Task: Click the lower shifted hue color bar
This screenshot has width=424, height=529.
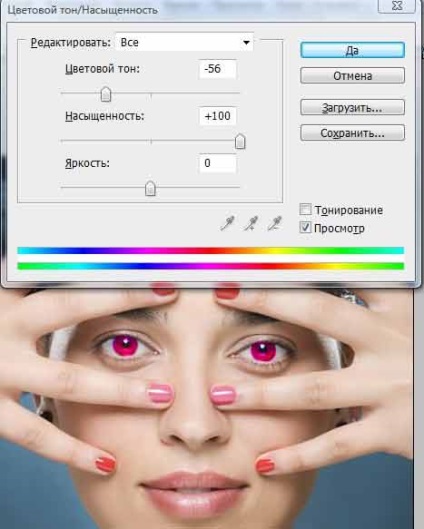Action: [210, 266]
